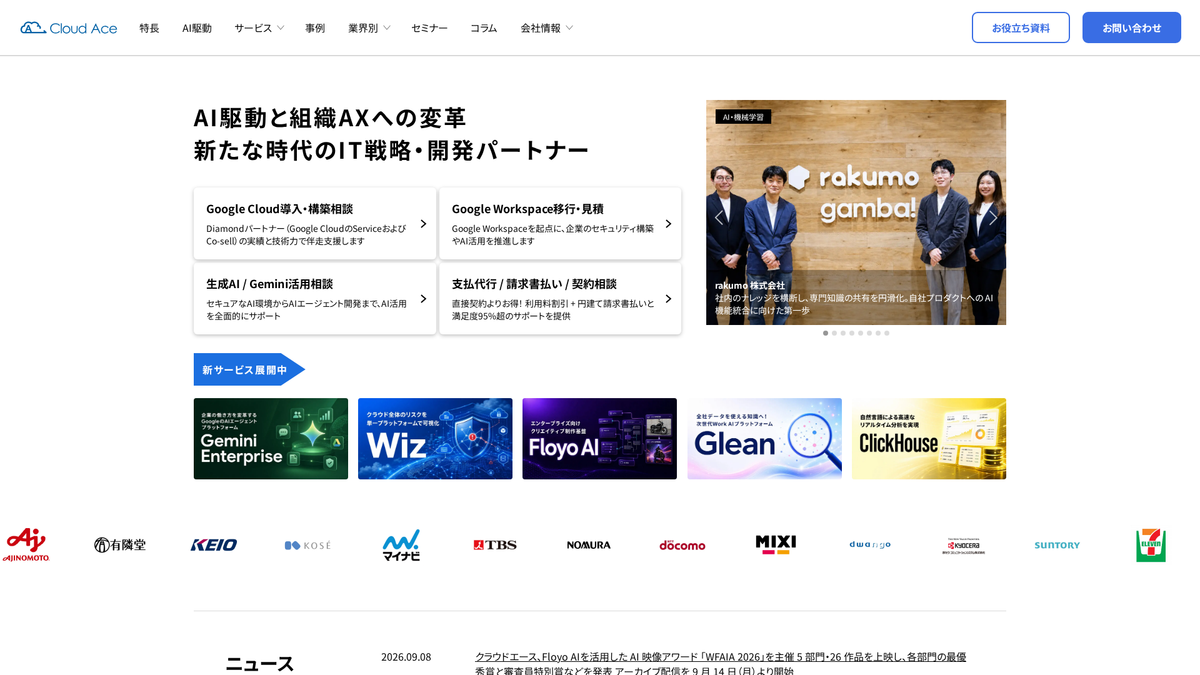Open the Floyo AI banner
The width and height of the screenshot is (1200, 675).
pyautogui.click(x=599, y=439)
